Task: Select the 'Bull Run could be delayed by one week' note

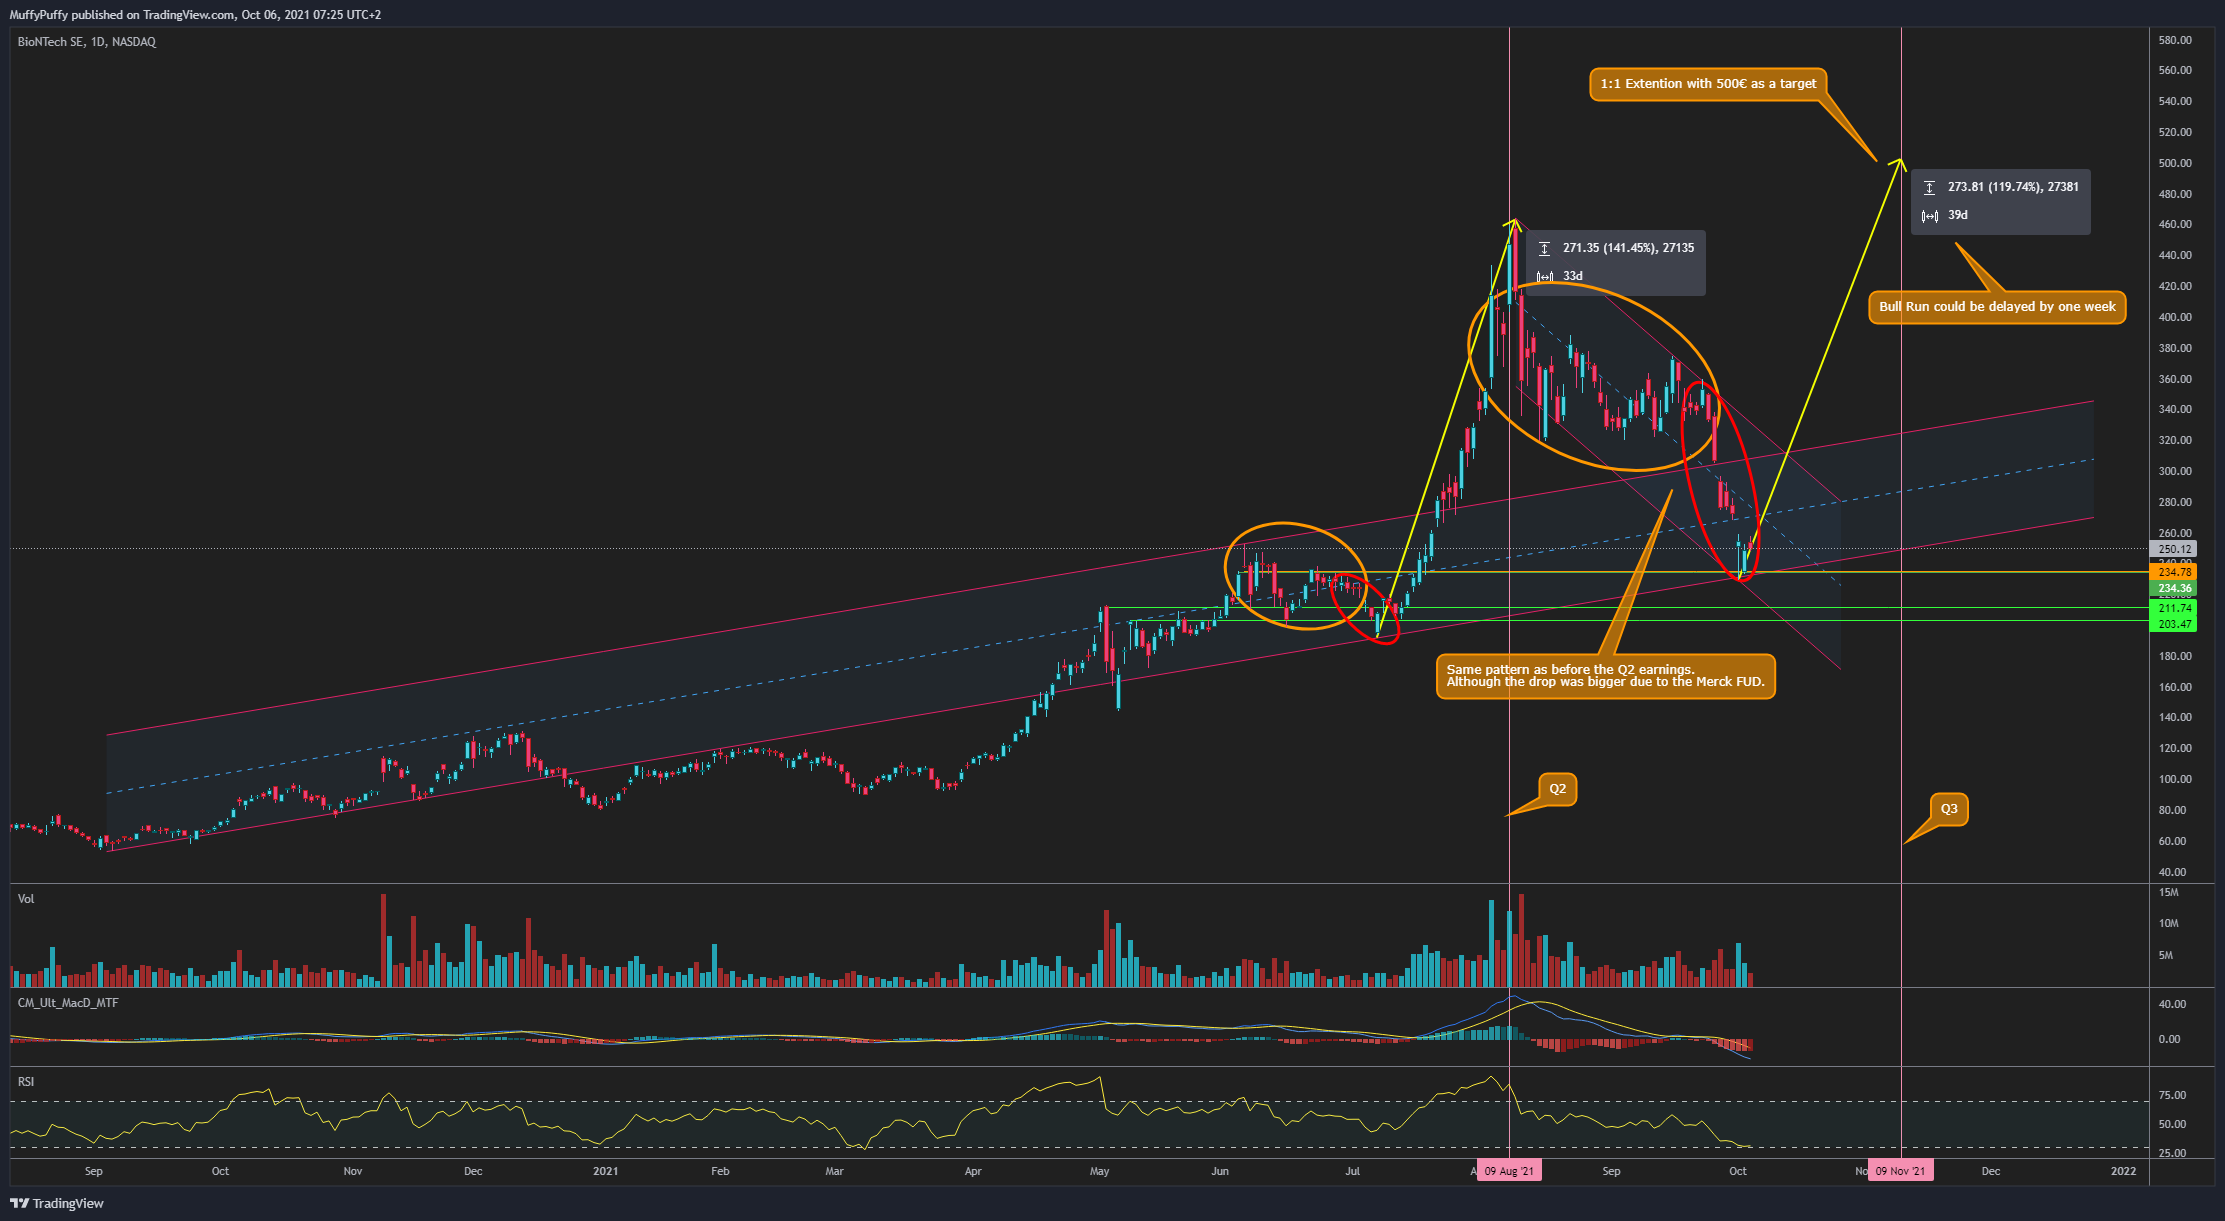Action: tap(1997, 307)
